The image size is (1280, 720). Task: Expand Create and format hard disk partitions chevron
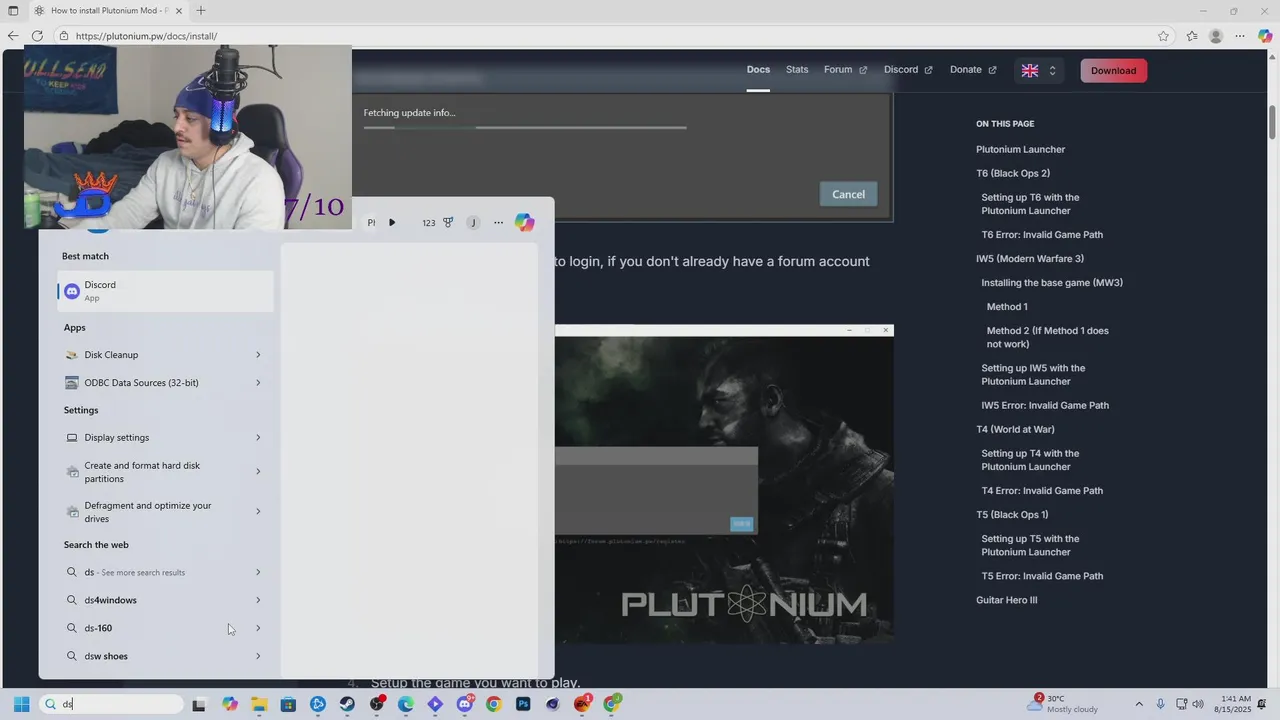(x=258, y=472)
